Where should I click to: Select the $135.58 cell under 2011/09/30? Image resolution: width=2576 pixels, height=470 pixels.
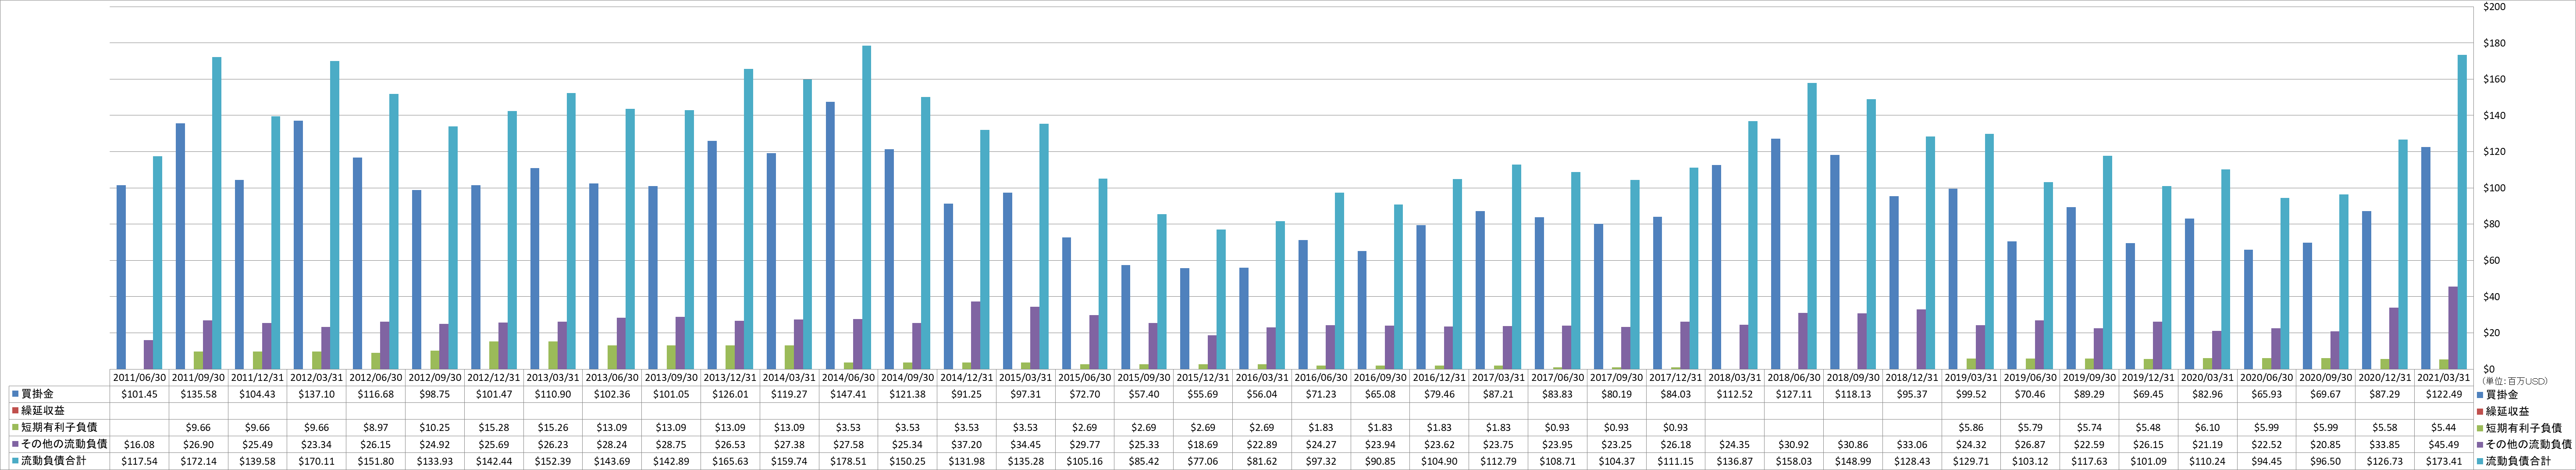pos(199,394)
